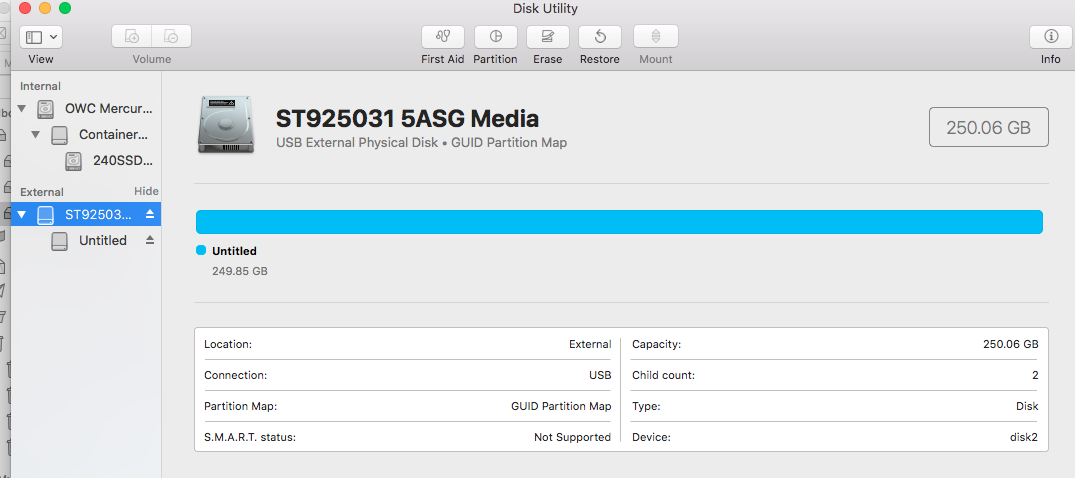Screen dimensions: 1075x478
Task: Click the Partition Map: label
Action: click(241, 406)
